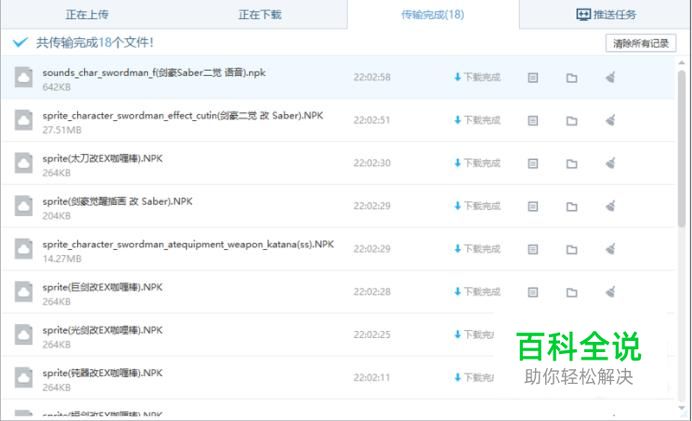Image resolution: width=692 pixels, height=421 pixels.
Task: Open containing folder for swordman_effect_cutin row
Action: tap(572, 121)
